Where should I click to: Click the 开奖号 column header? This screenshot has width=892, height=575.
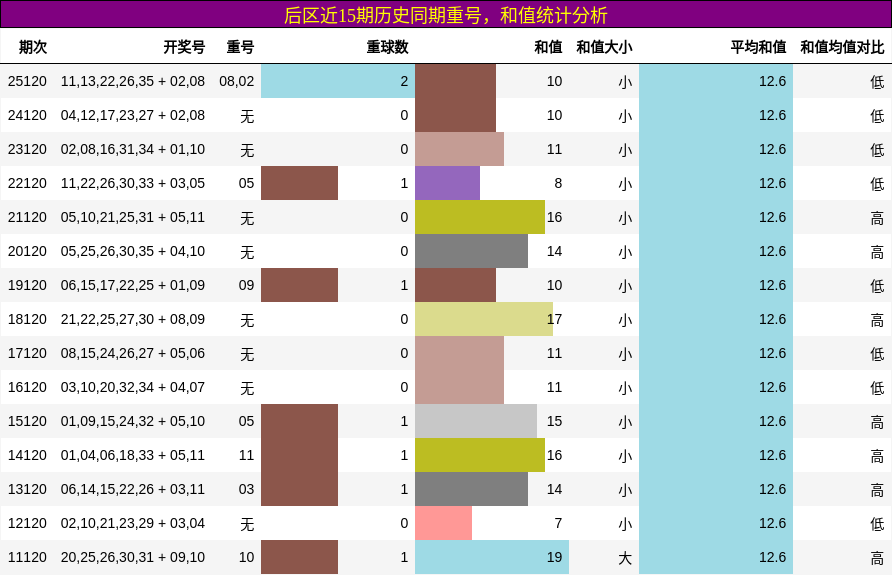(184, 47)
